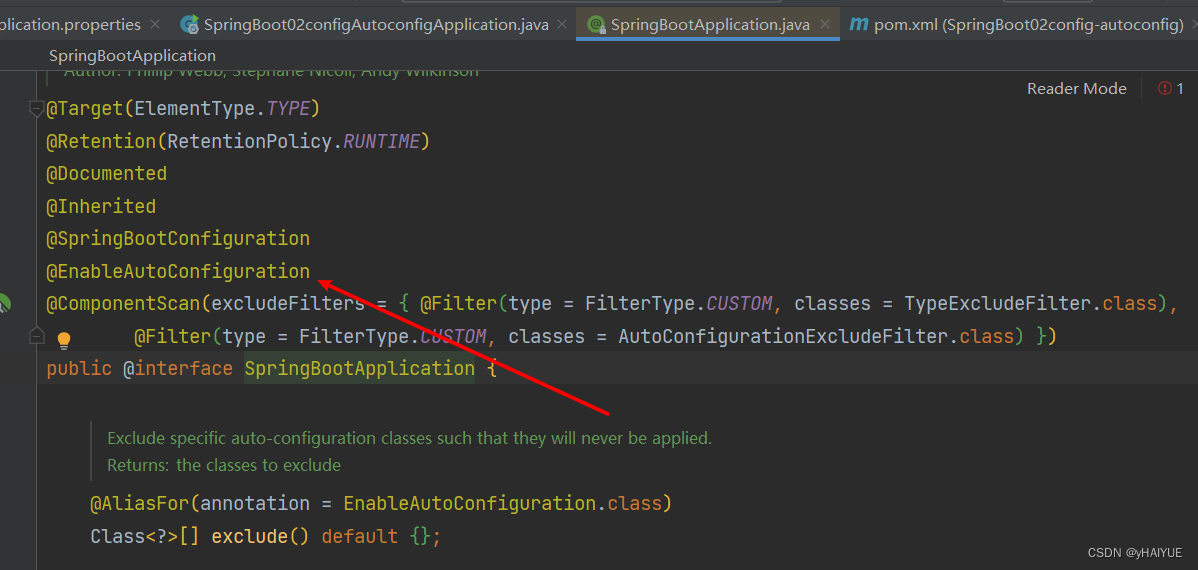Click 'Returns: the classes to exclude' doc text
This screenshot has width=1198, height=570.
[x=224, y=465]
